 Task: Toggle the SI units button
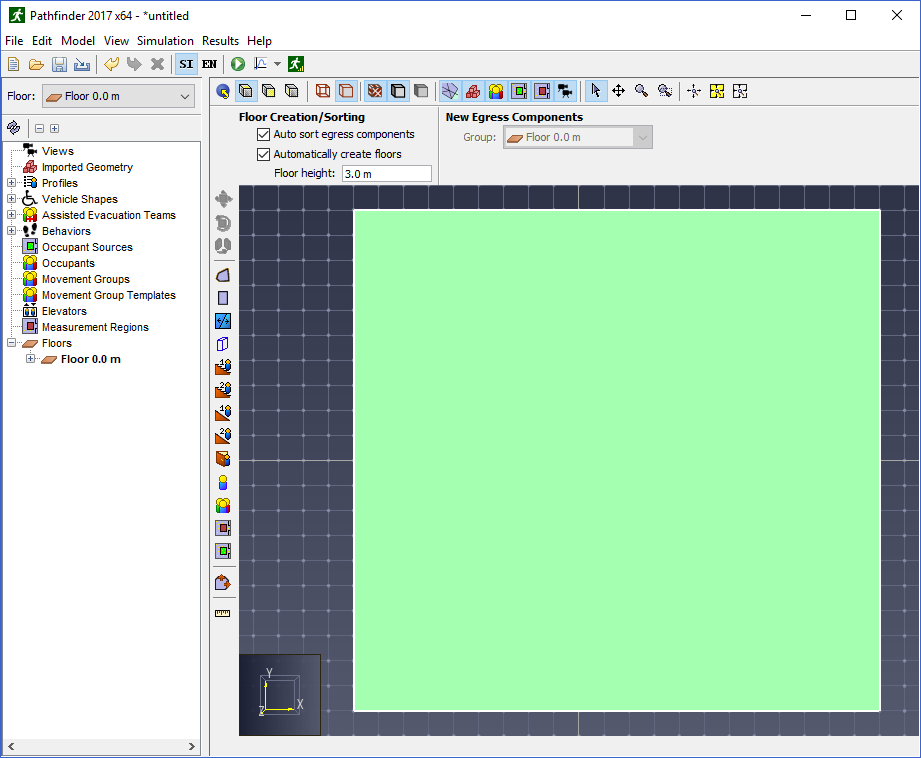[x=186, y=64]
